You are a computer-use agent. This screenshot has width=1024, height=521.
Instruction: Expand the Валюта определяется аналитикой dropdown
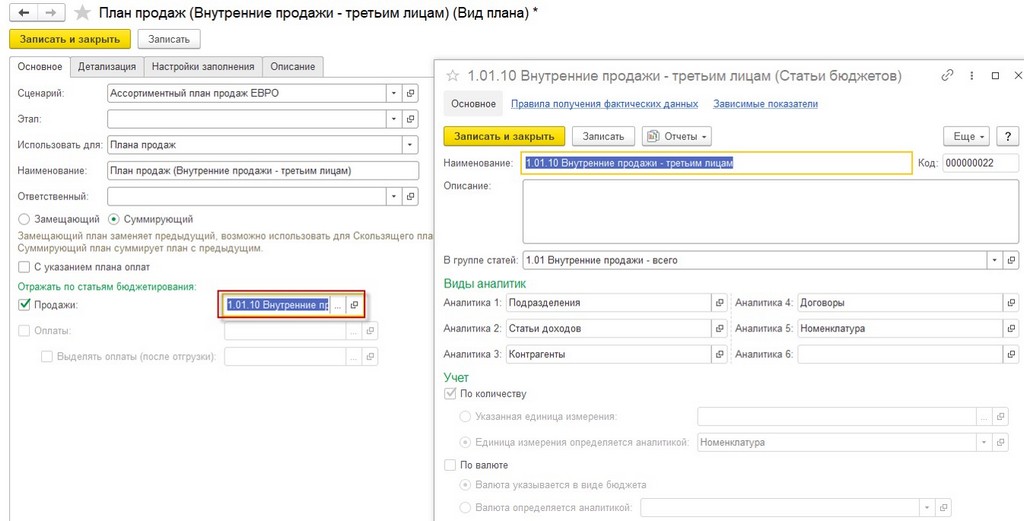point(927,507)
